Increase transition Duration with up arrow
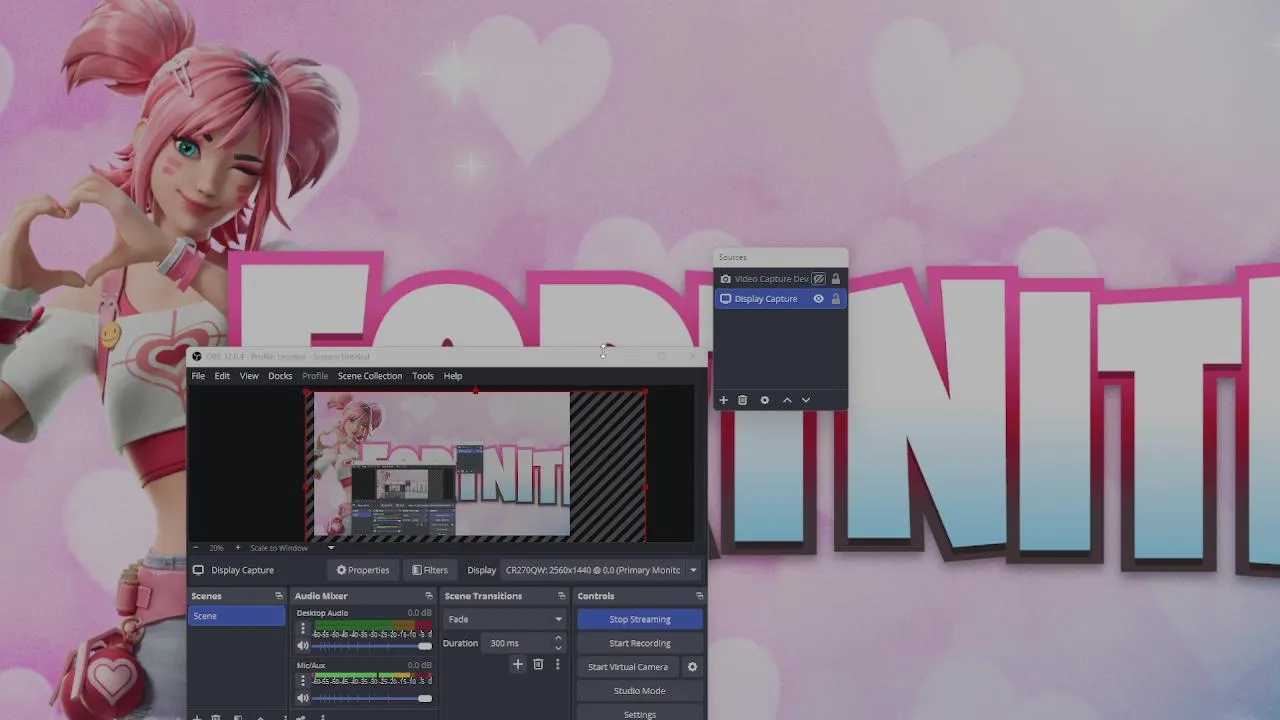The image size is (1280, 720). [x=558, y=638]
